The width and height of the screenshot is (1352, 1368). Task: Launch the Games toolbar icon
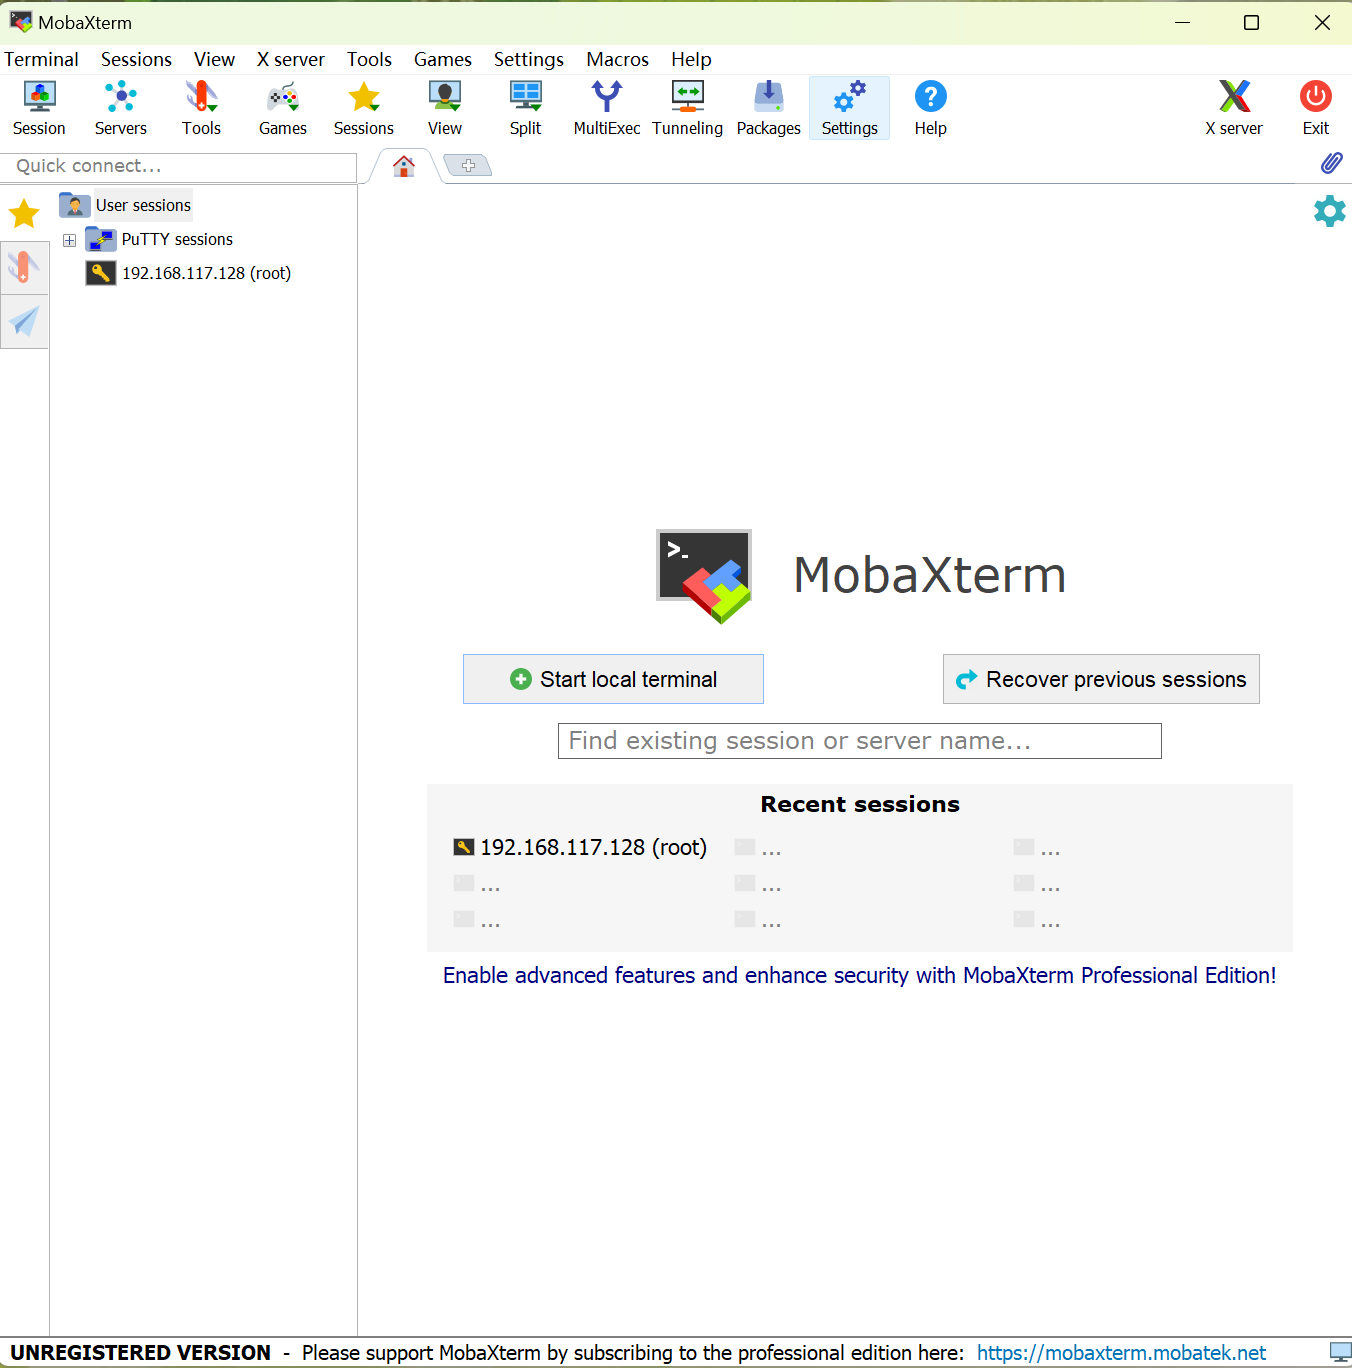(283, 108)
